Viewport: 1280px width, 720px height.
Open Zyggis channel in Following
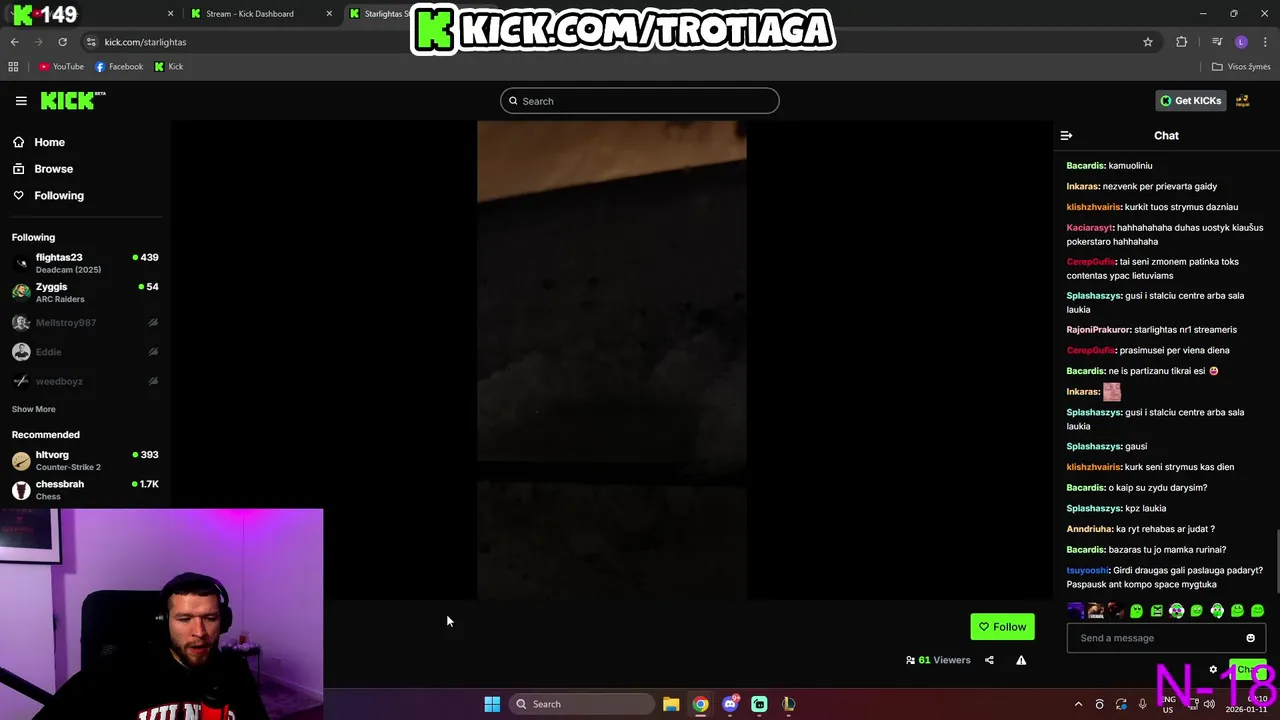click(x=85, y=292)
